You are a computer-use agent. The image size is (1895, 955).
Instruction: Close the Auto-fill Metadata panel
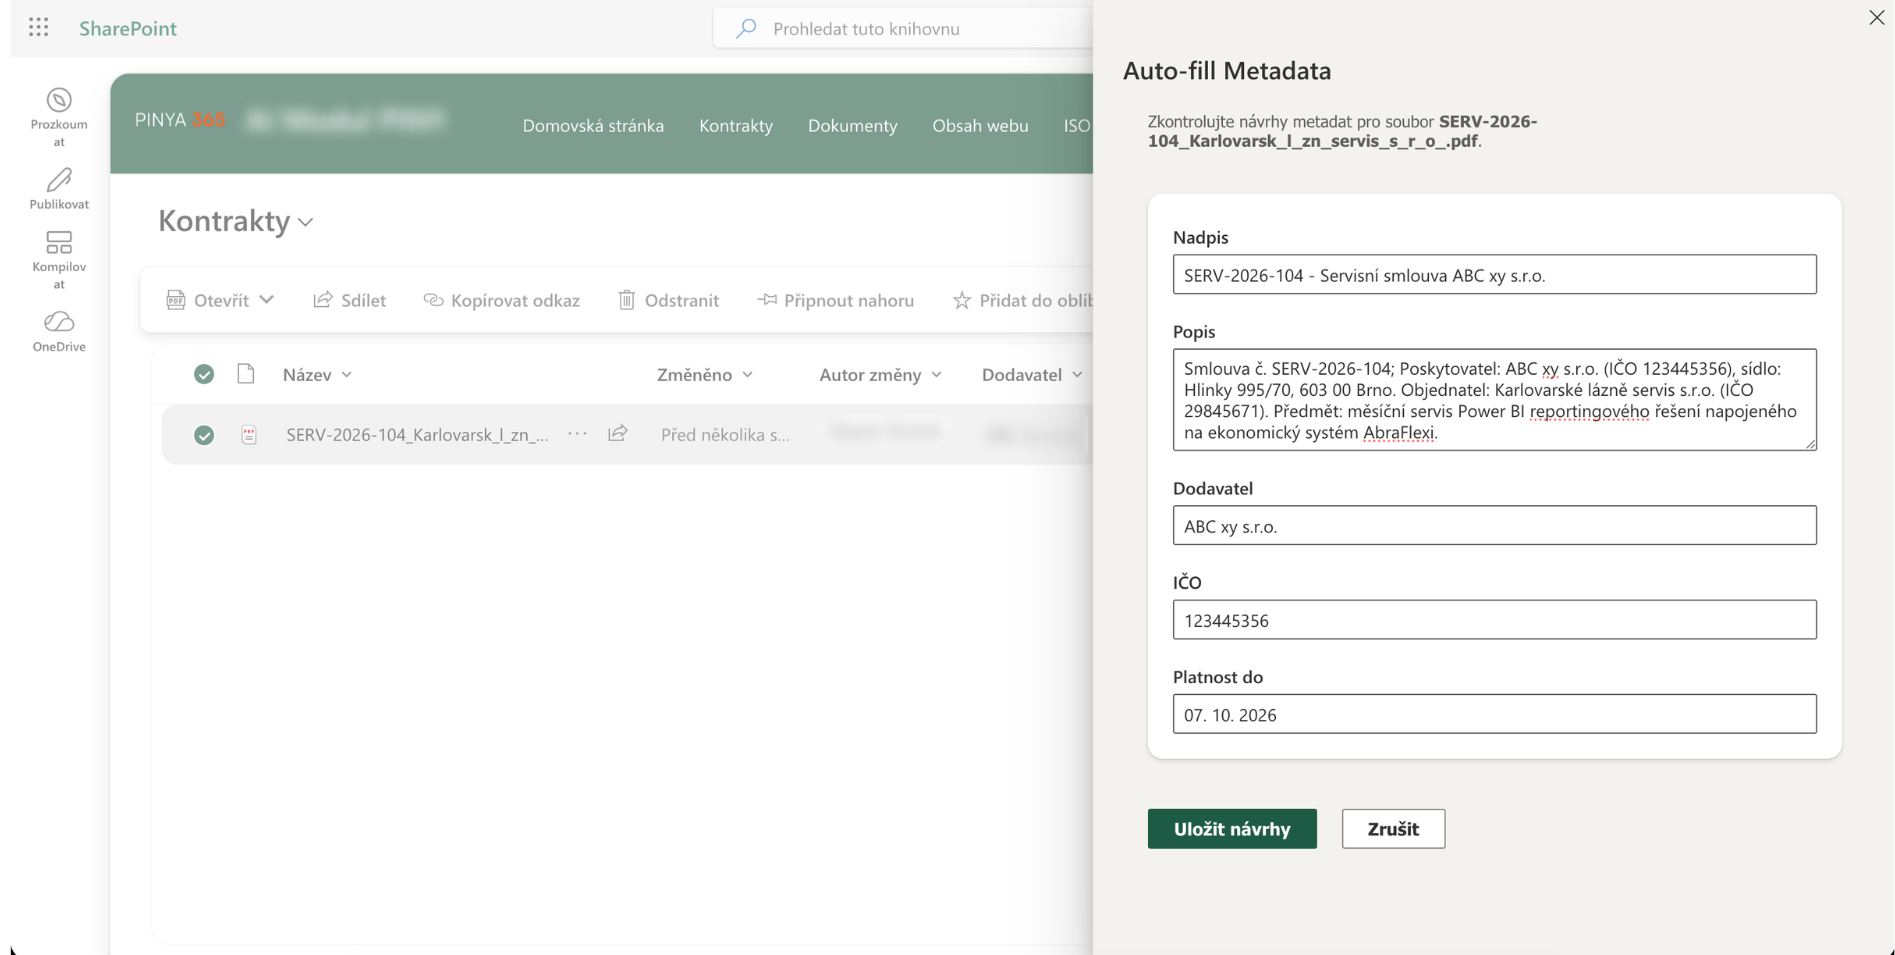(1877, 17)
